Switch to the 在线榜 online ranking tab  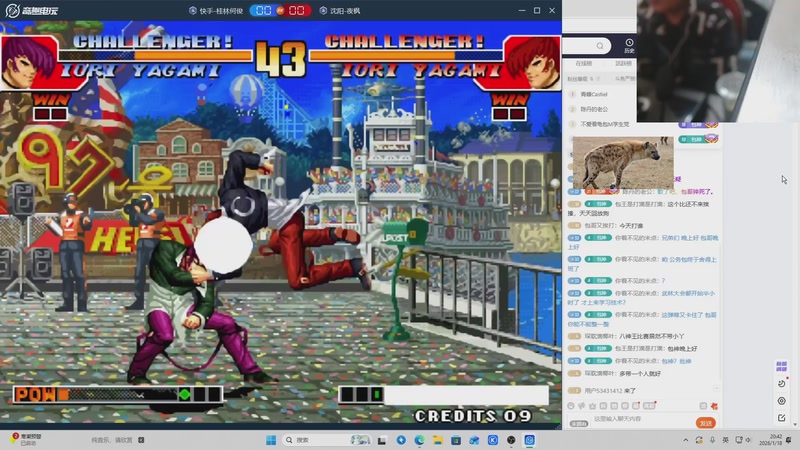click(584, 63)
